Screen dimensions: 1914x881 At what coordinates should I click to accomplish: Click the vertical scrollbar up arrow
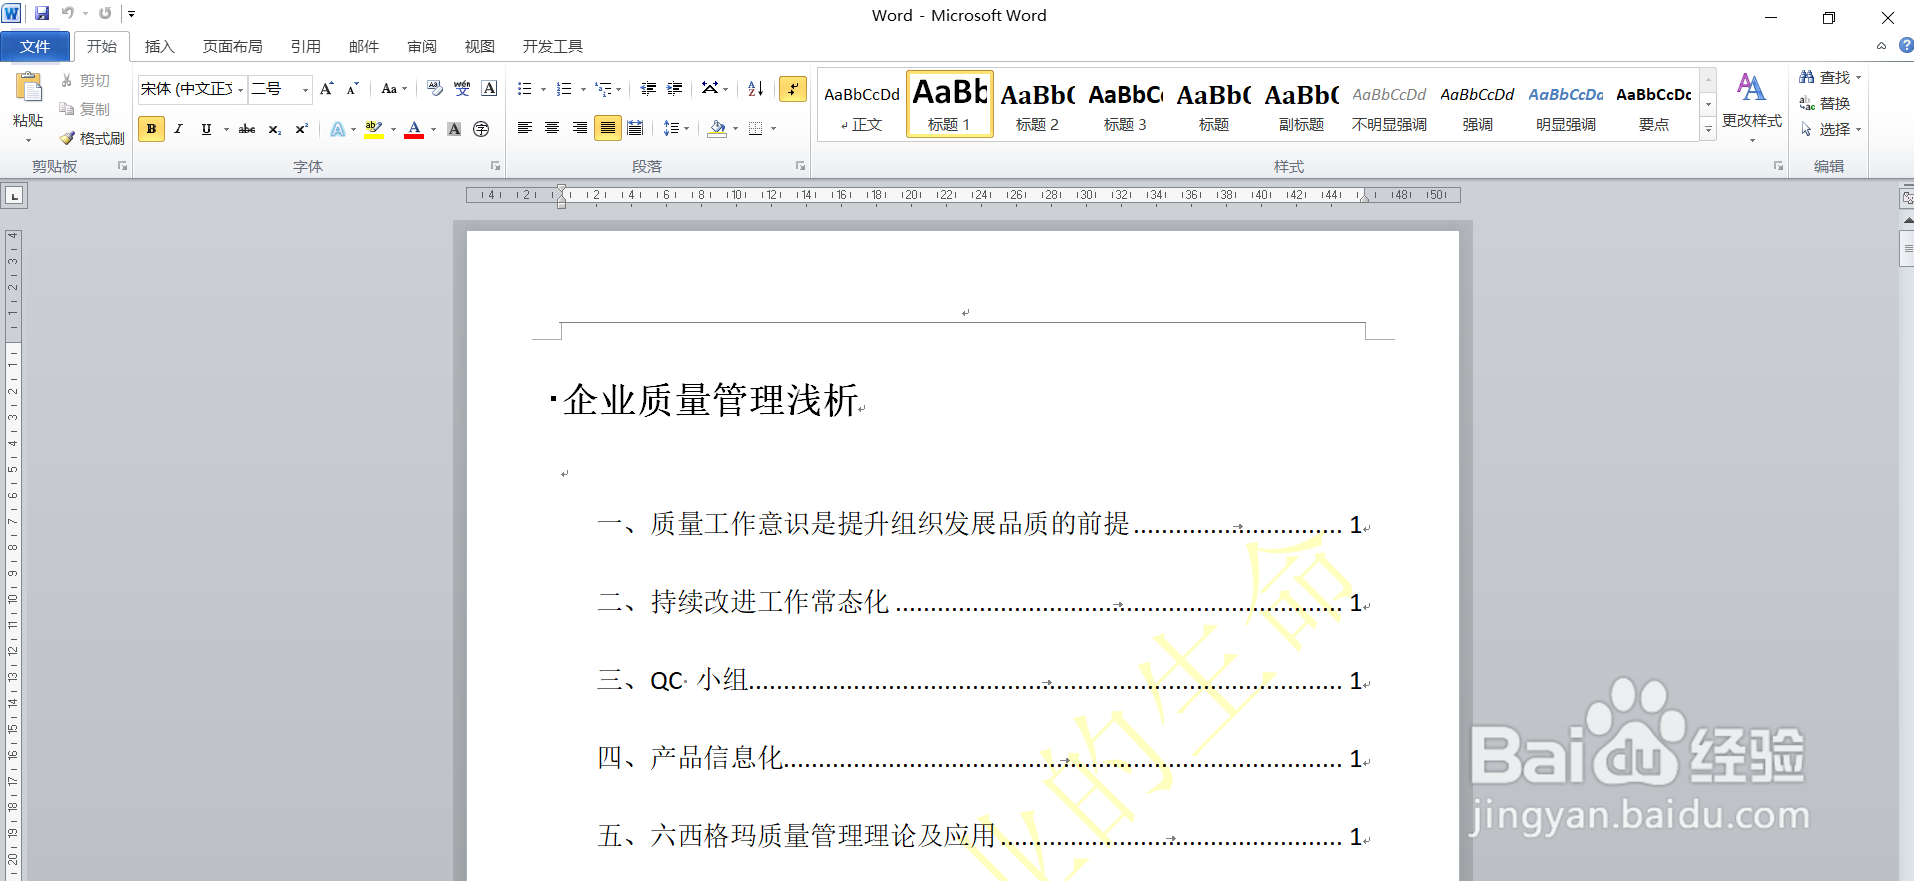click(x=1907, y=220)
